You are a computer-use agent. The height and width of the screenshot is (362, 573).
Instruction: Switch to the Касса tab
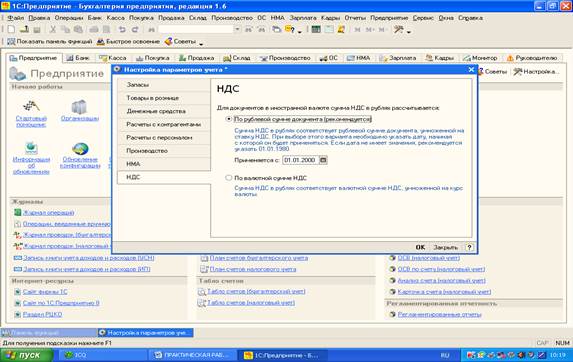pyautogui.click(x=113, y=58)
